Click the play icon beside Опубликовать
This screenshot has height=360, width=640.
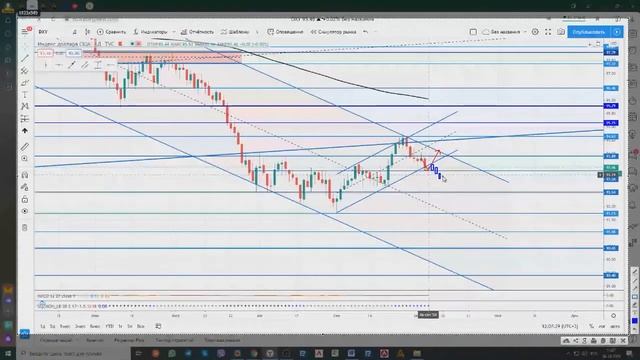pyautogui.click(x=617, y=32)
